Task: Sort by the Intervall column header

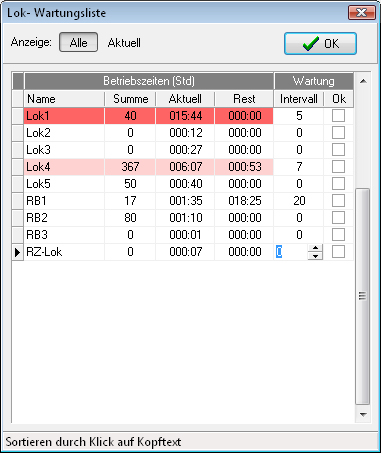Action: point(299,99)
